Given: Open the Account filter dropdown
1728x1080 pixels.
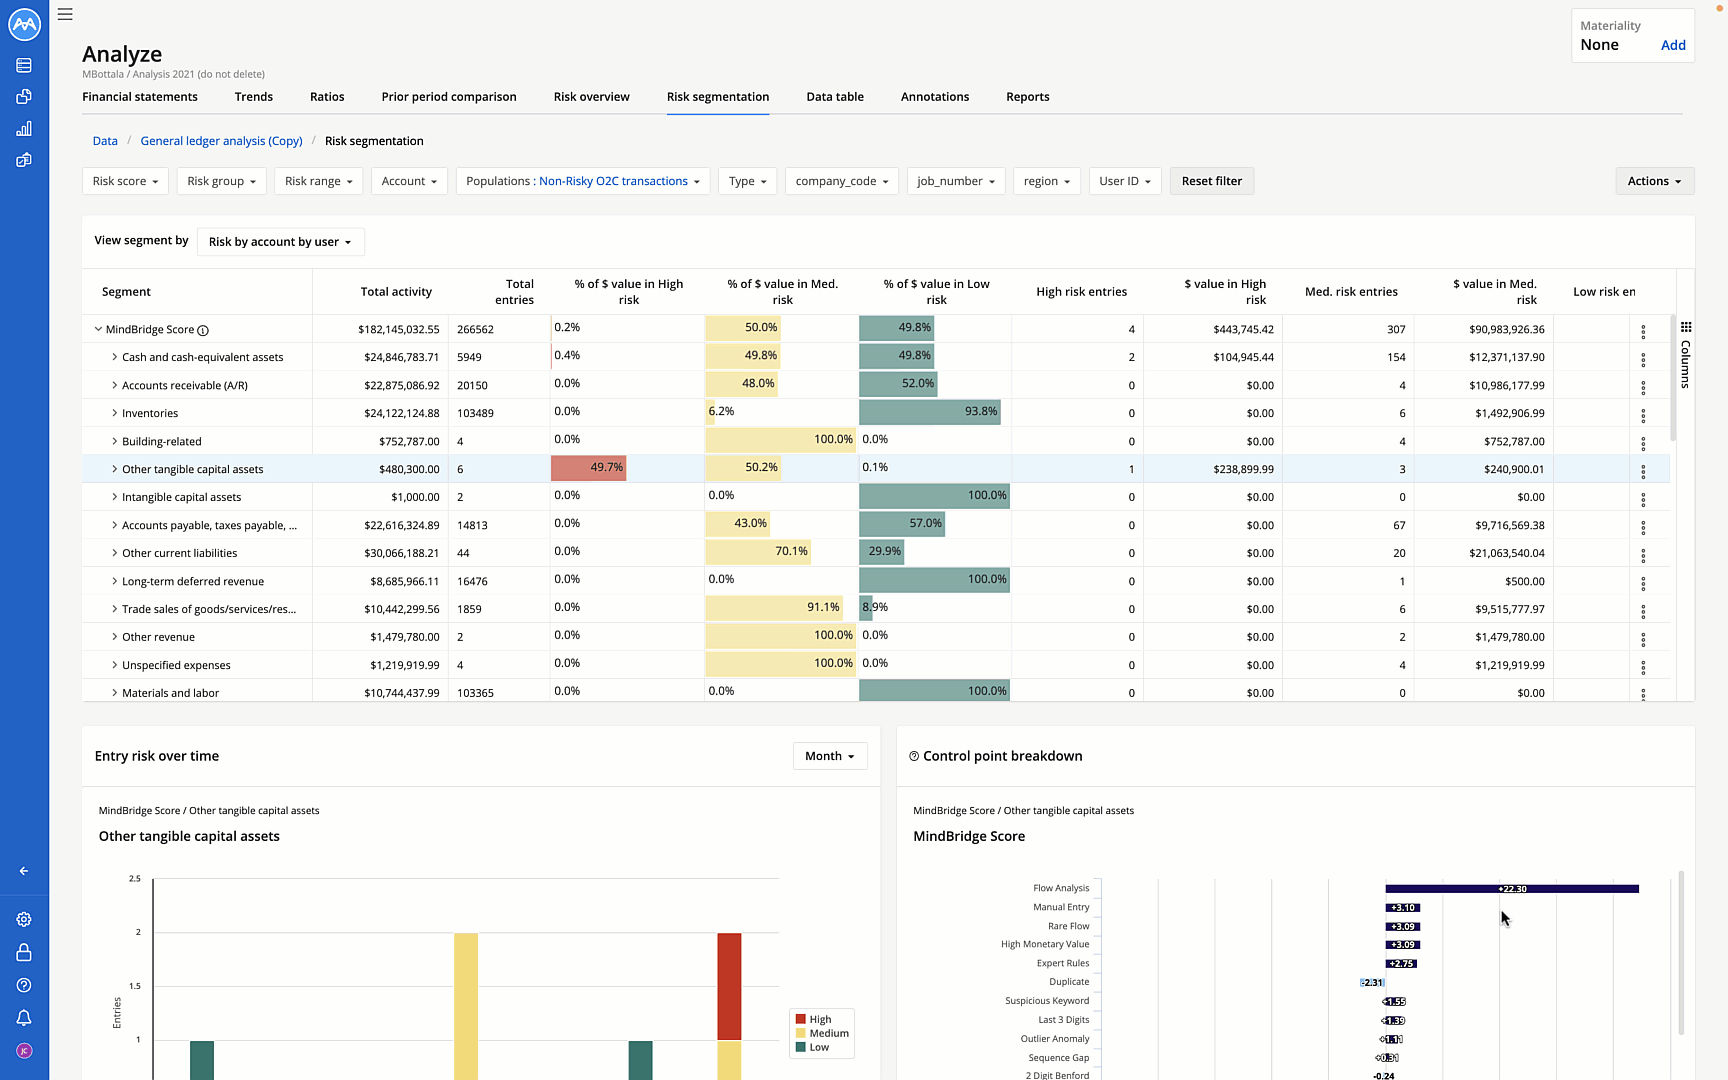Looking at the screenshot, I should 409,181.
